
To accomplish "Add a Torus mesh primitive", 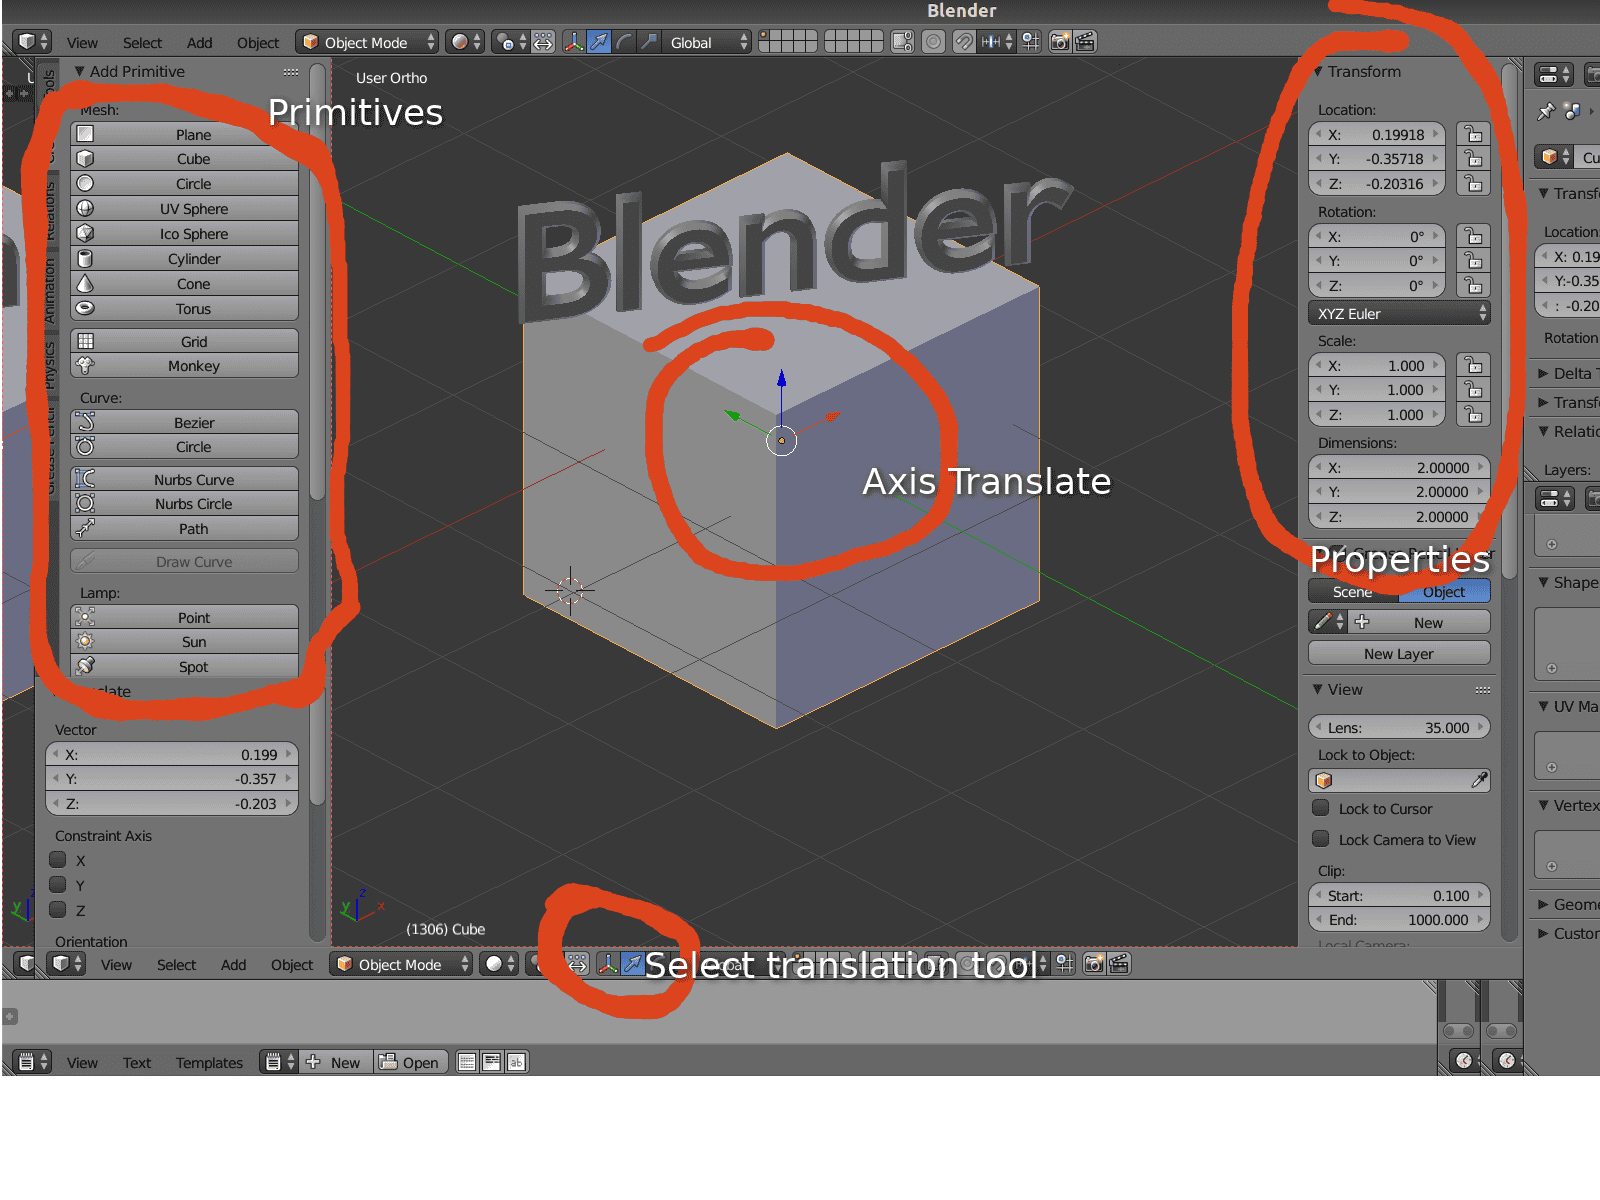I will (185, 309).
